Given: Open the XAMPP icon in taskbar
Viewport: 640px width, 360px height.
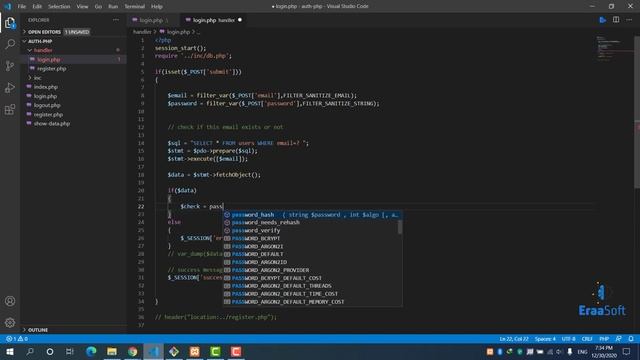Looking at the screenshot, I should click(195, 351).
